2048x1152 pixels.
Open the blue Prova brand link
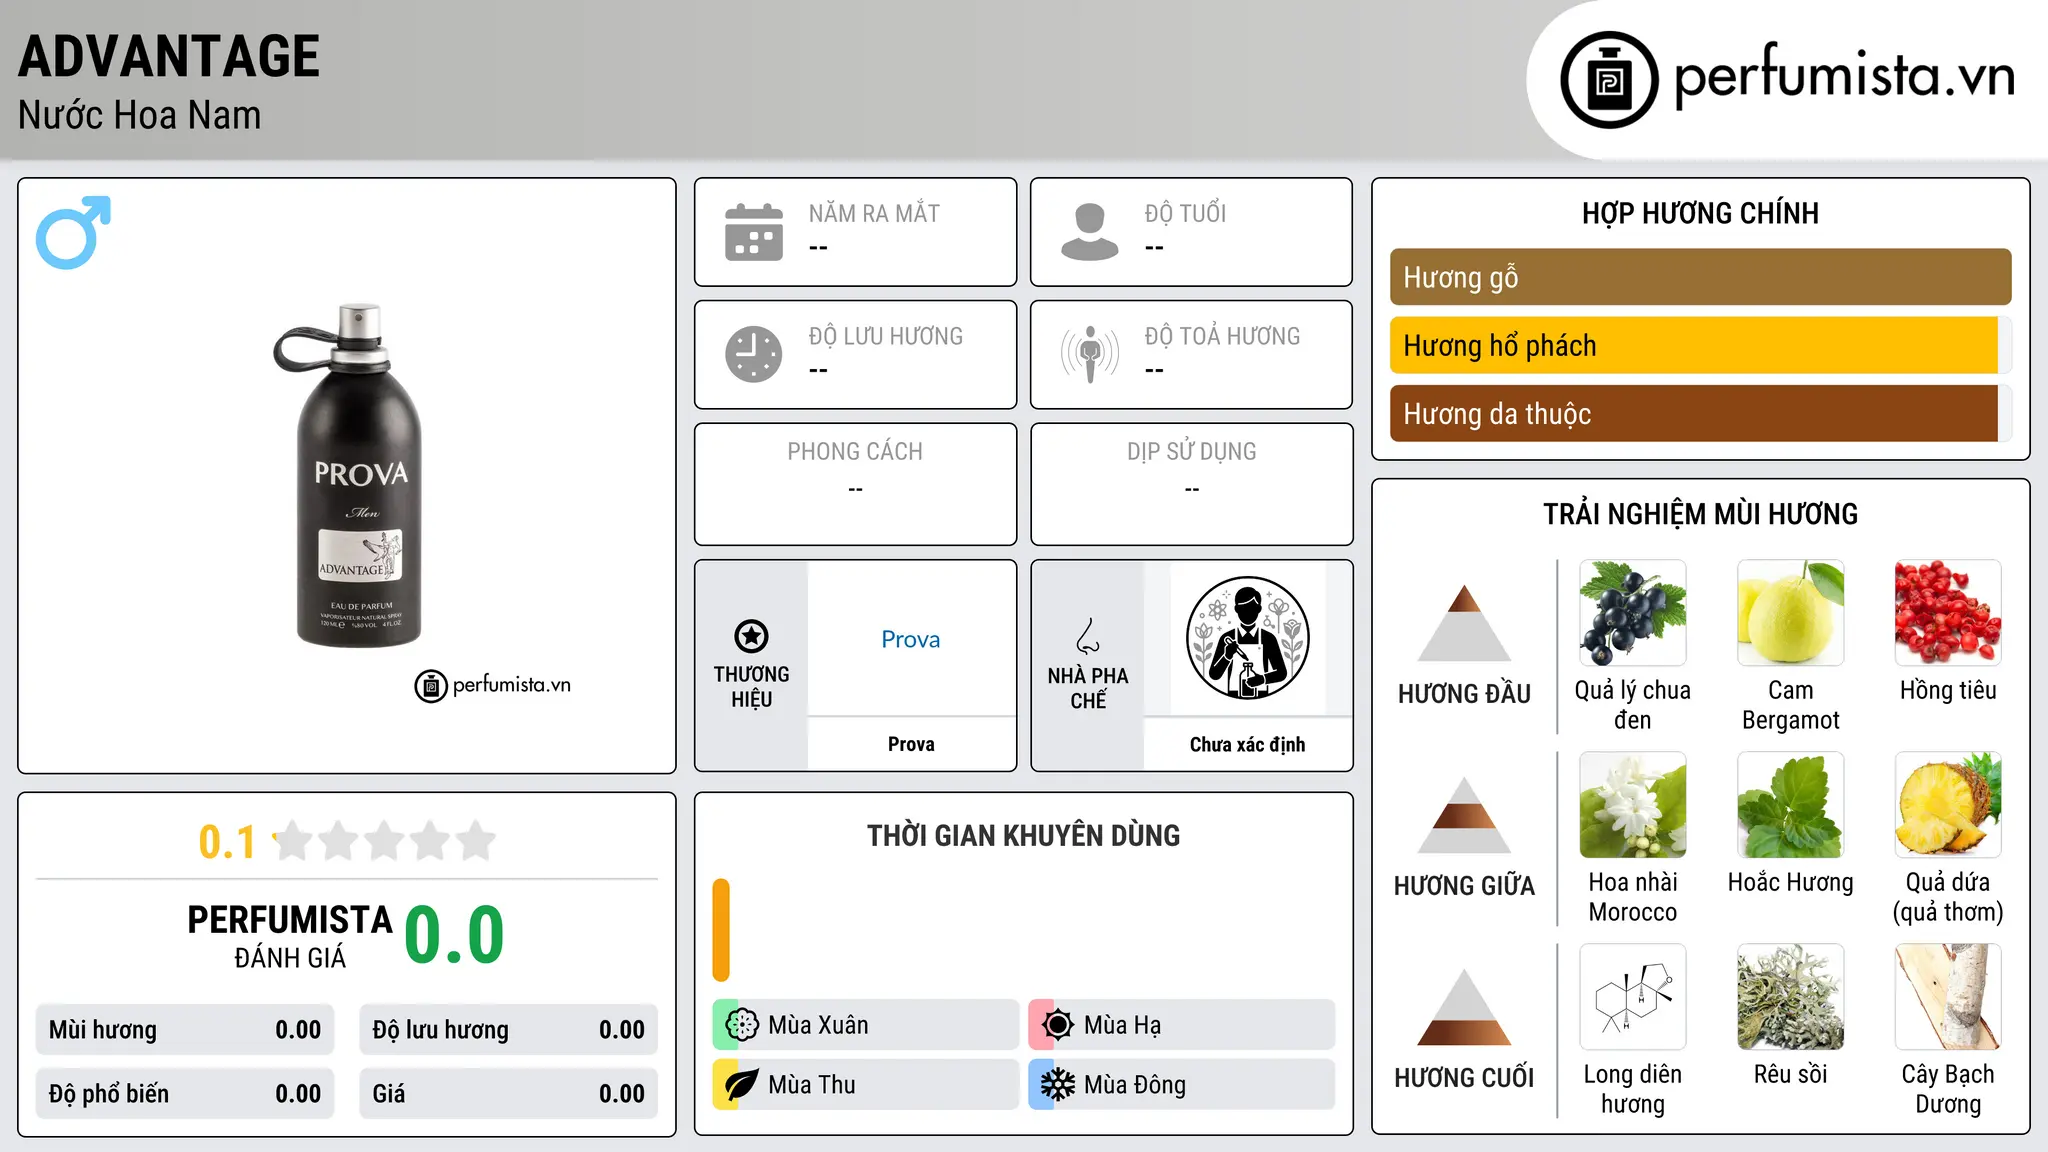click(x=911, y=639)
